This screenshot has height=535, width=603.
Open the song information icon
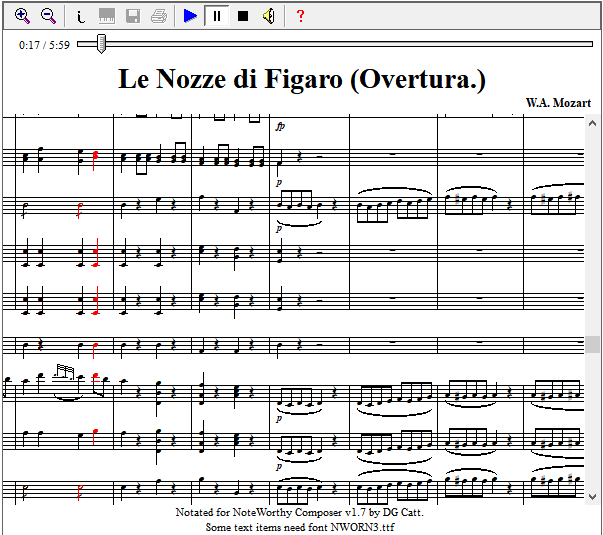coord(80,16)
